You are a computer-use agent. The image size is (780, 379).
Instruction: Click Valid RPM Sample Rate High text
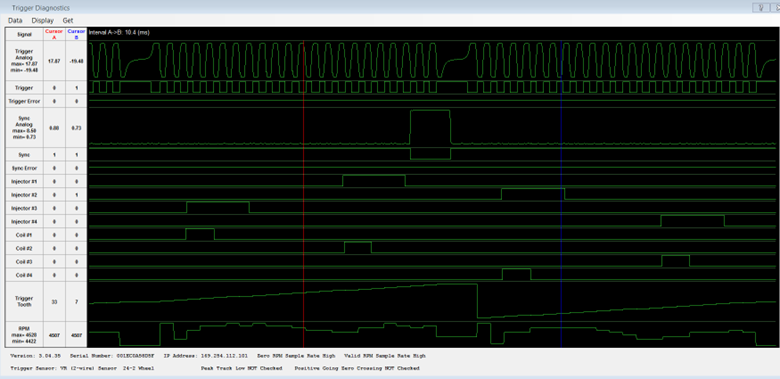coord(385,356)
